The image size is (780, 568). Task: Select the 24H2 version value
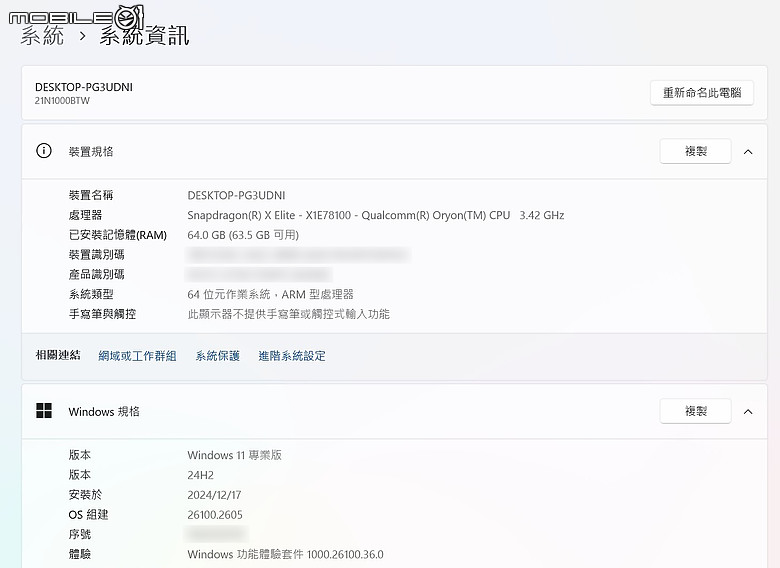coord(200,475)
